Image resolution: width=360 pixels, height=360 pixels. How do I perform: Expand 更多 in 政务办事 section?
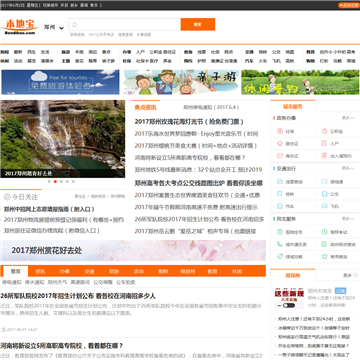coord(348,118)
